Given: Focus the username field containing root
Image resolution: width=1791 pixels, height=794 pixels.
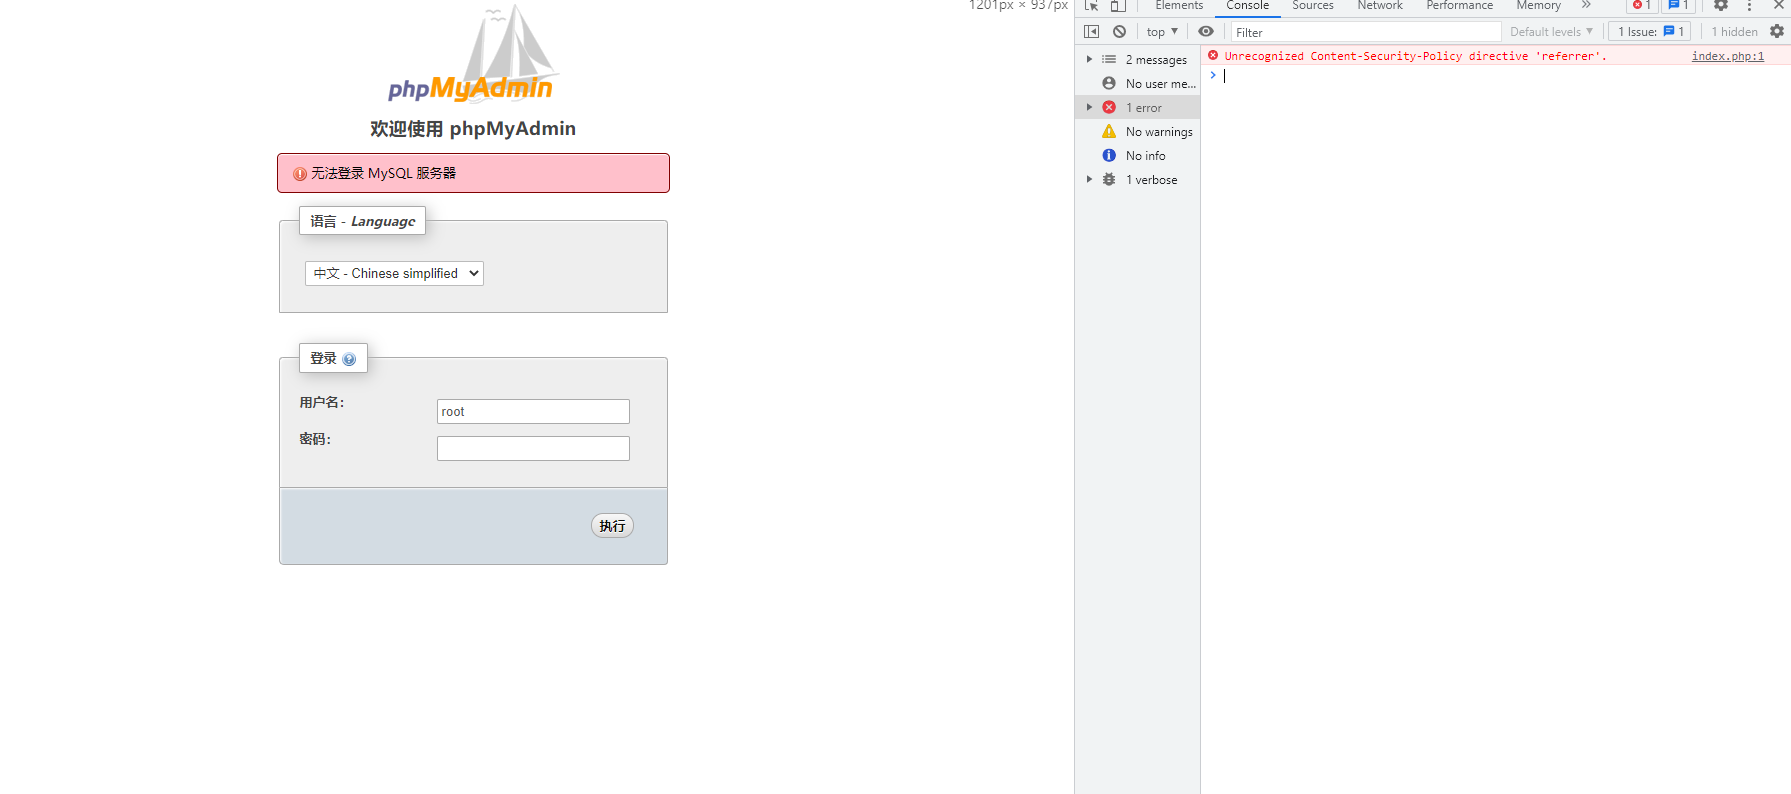Looking at the screenshot, I should click(533, 412).
